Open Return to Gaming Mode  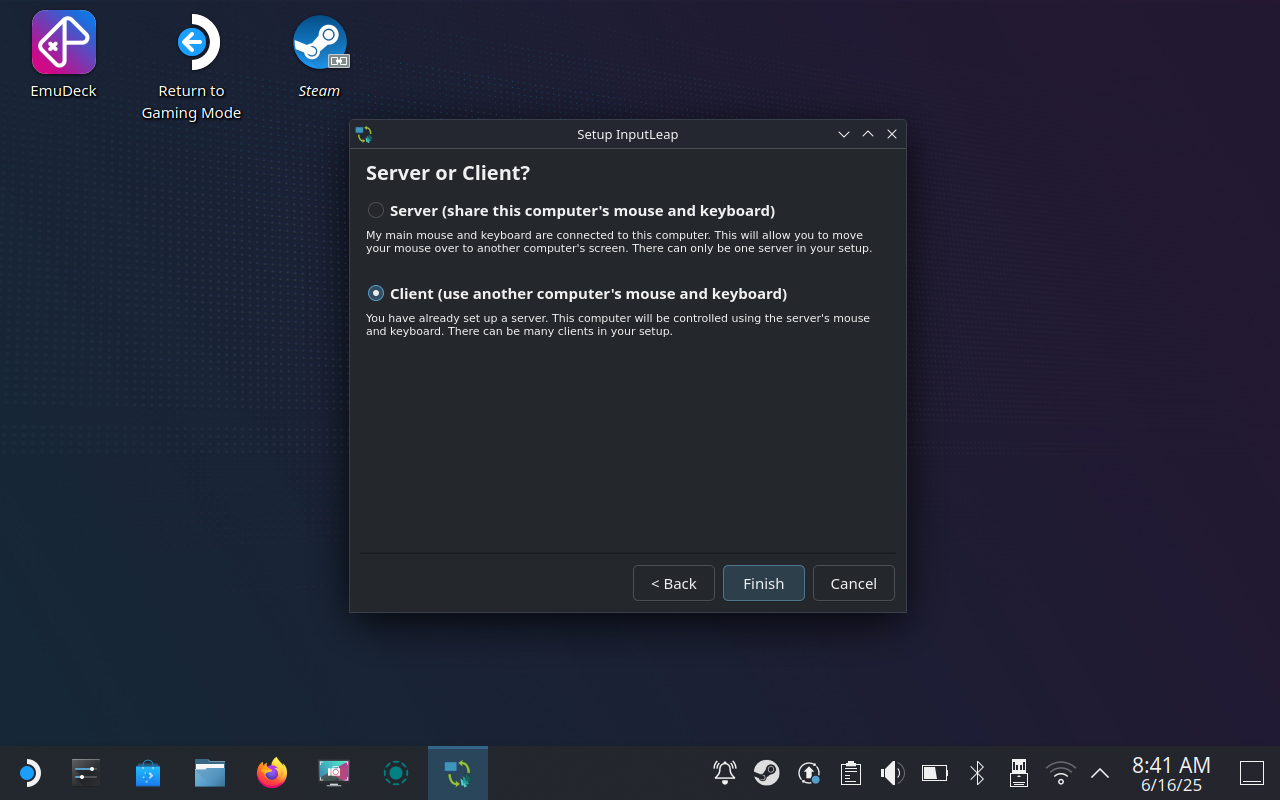click(190, 42)
